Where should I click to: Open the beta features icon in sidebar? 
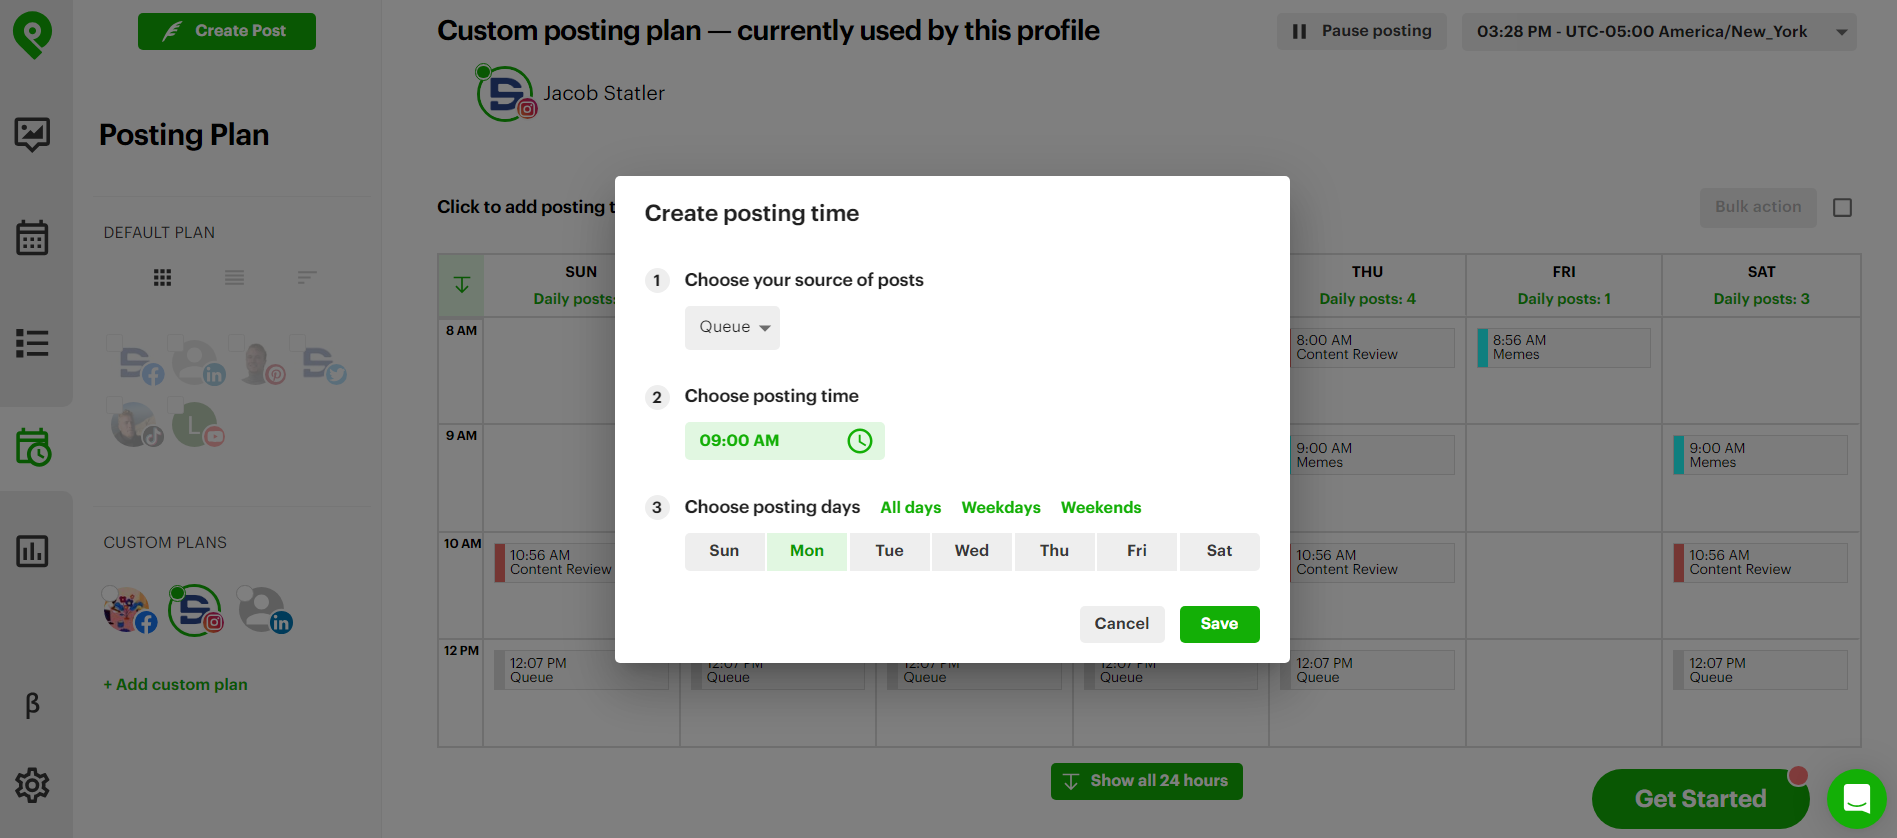[x=33, y=706]
